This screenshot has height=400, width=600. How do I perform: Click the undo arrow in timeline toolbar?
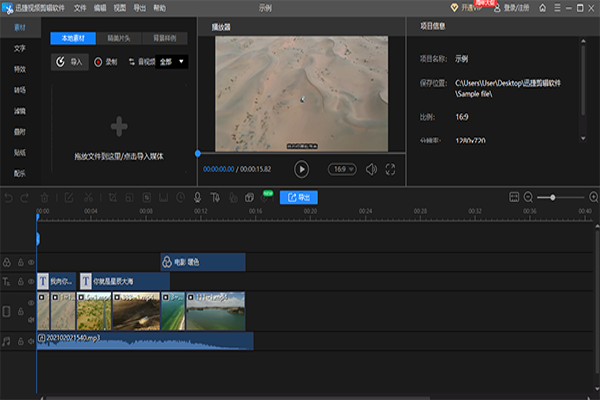click(10, 197)
